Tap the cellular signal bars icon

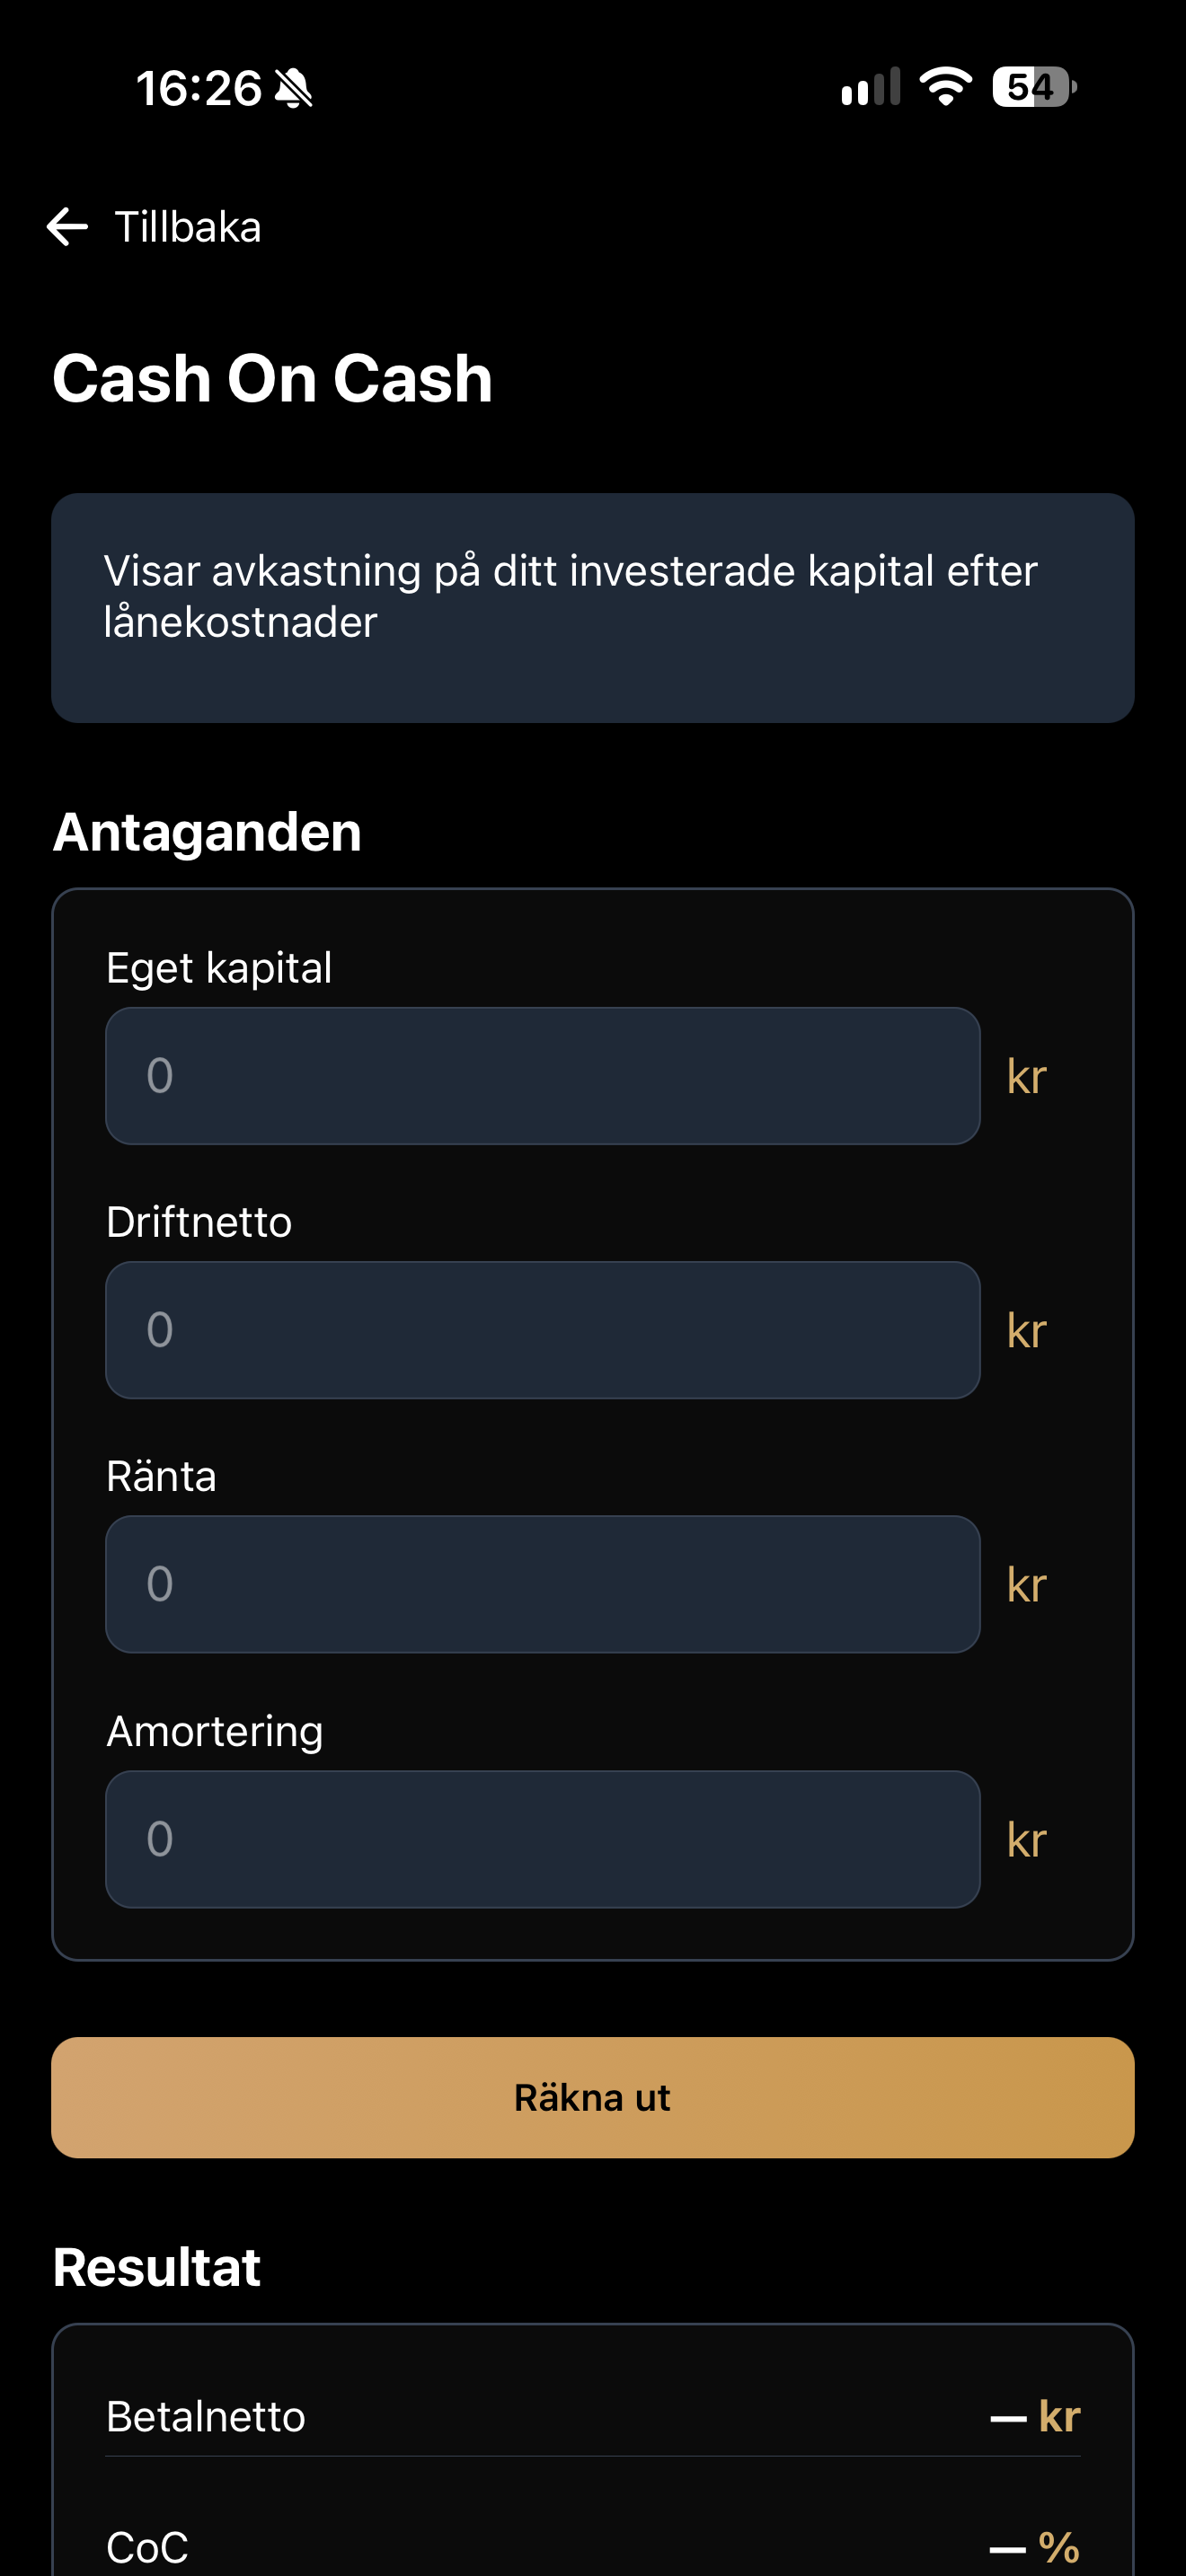pyautogui.click(x=871, y=87)
